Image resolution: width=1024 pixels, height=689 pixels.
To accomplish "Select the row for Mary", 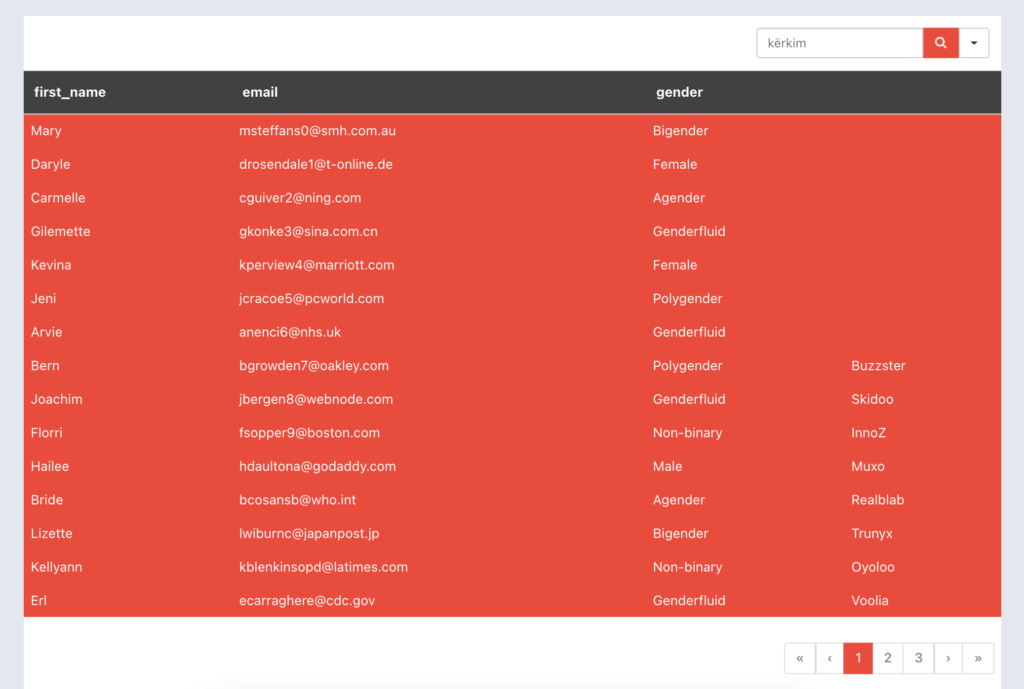I will [x=46, y=131].
